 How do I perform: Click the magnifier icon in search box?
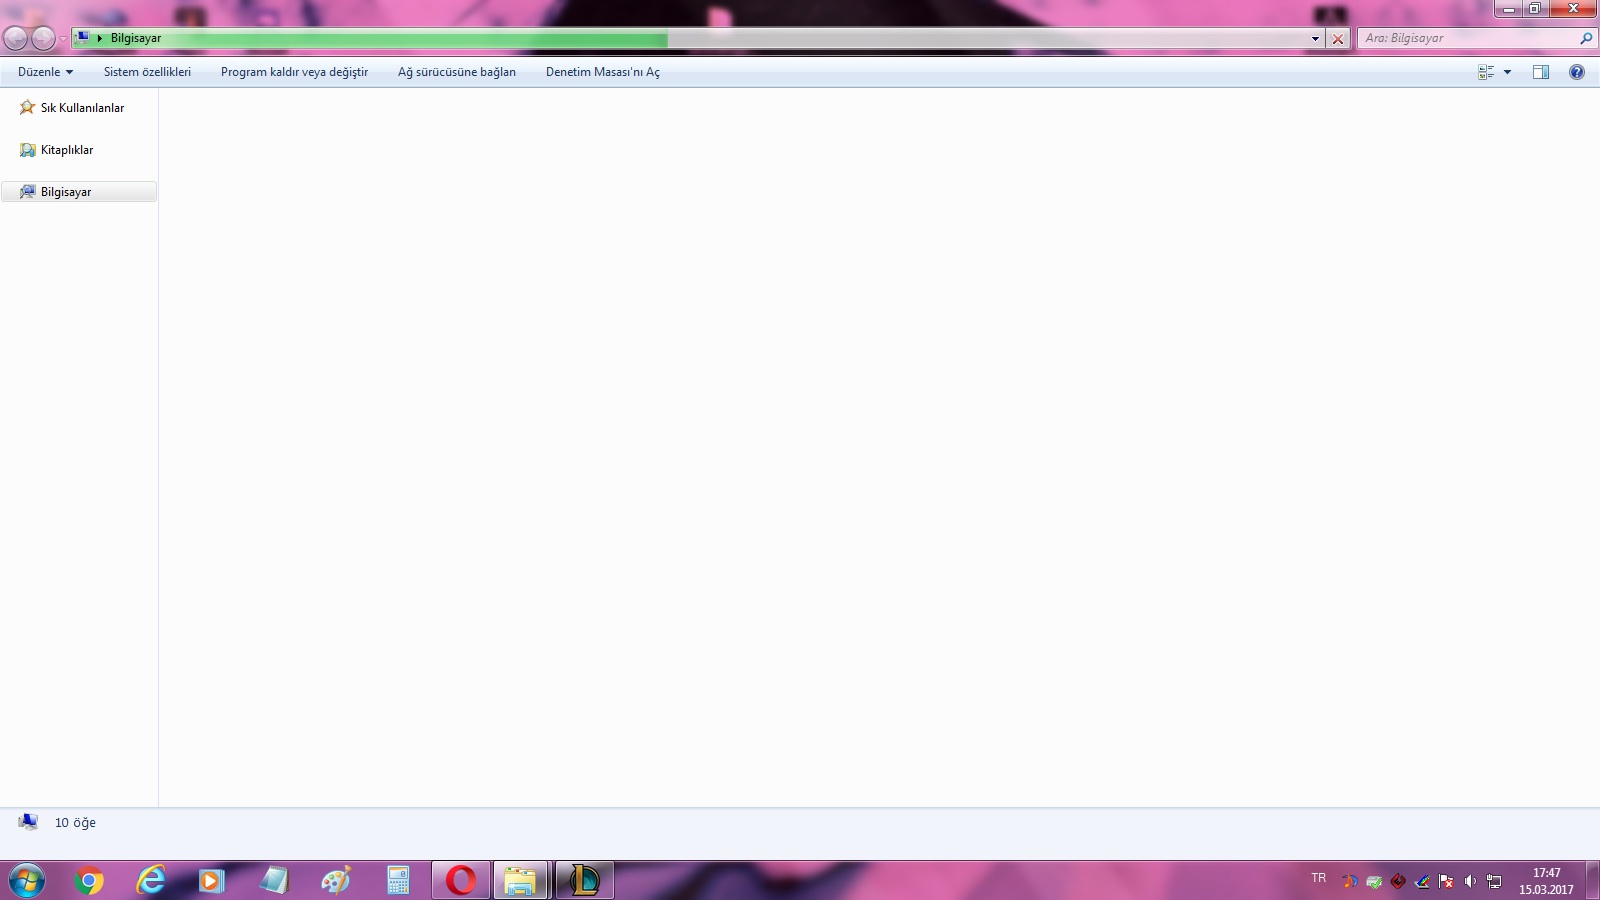click(x=1586, y=39)
